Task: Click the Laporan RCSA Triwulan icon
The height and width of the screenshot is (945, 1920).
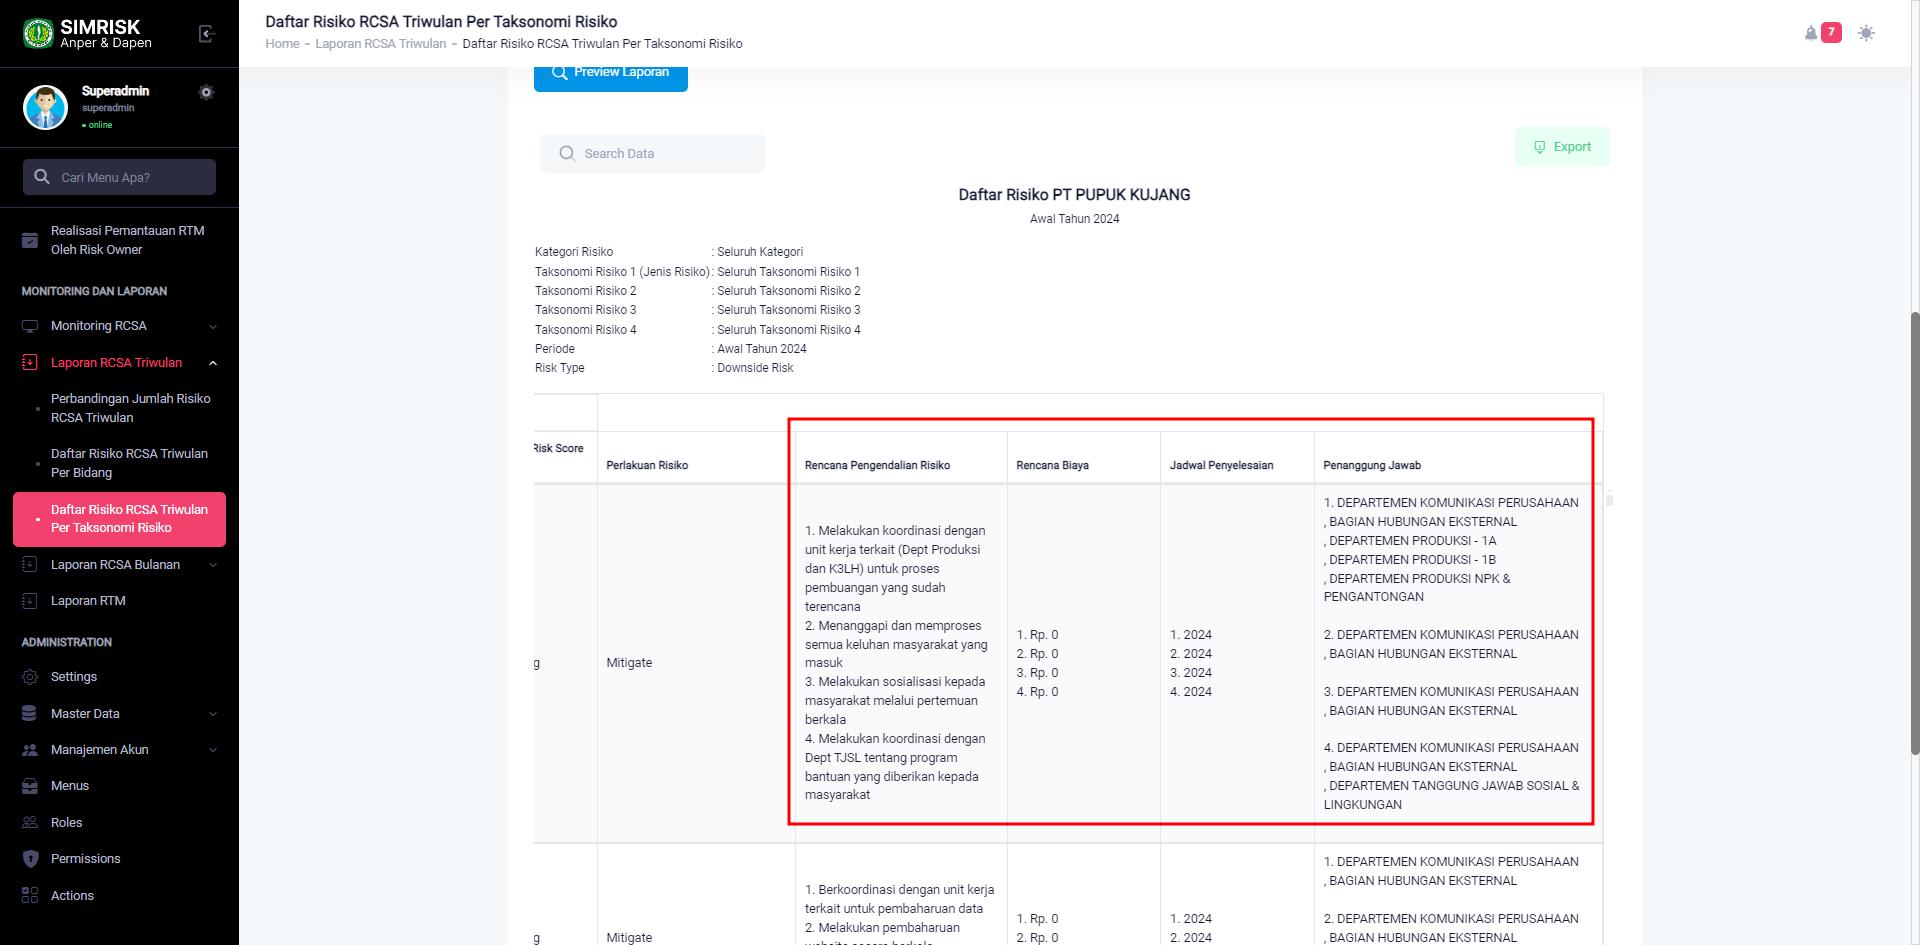Action: click(30, 363)
